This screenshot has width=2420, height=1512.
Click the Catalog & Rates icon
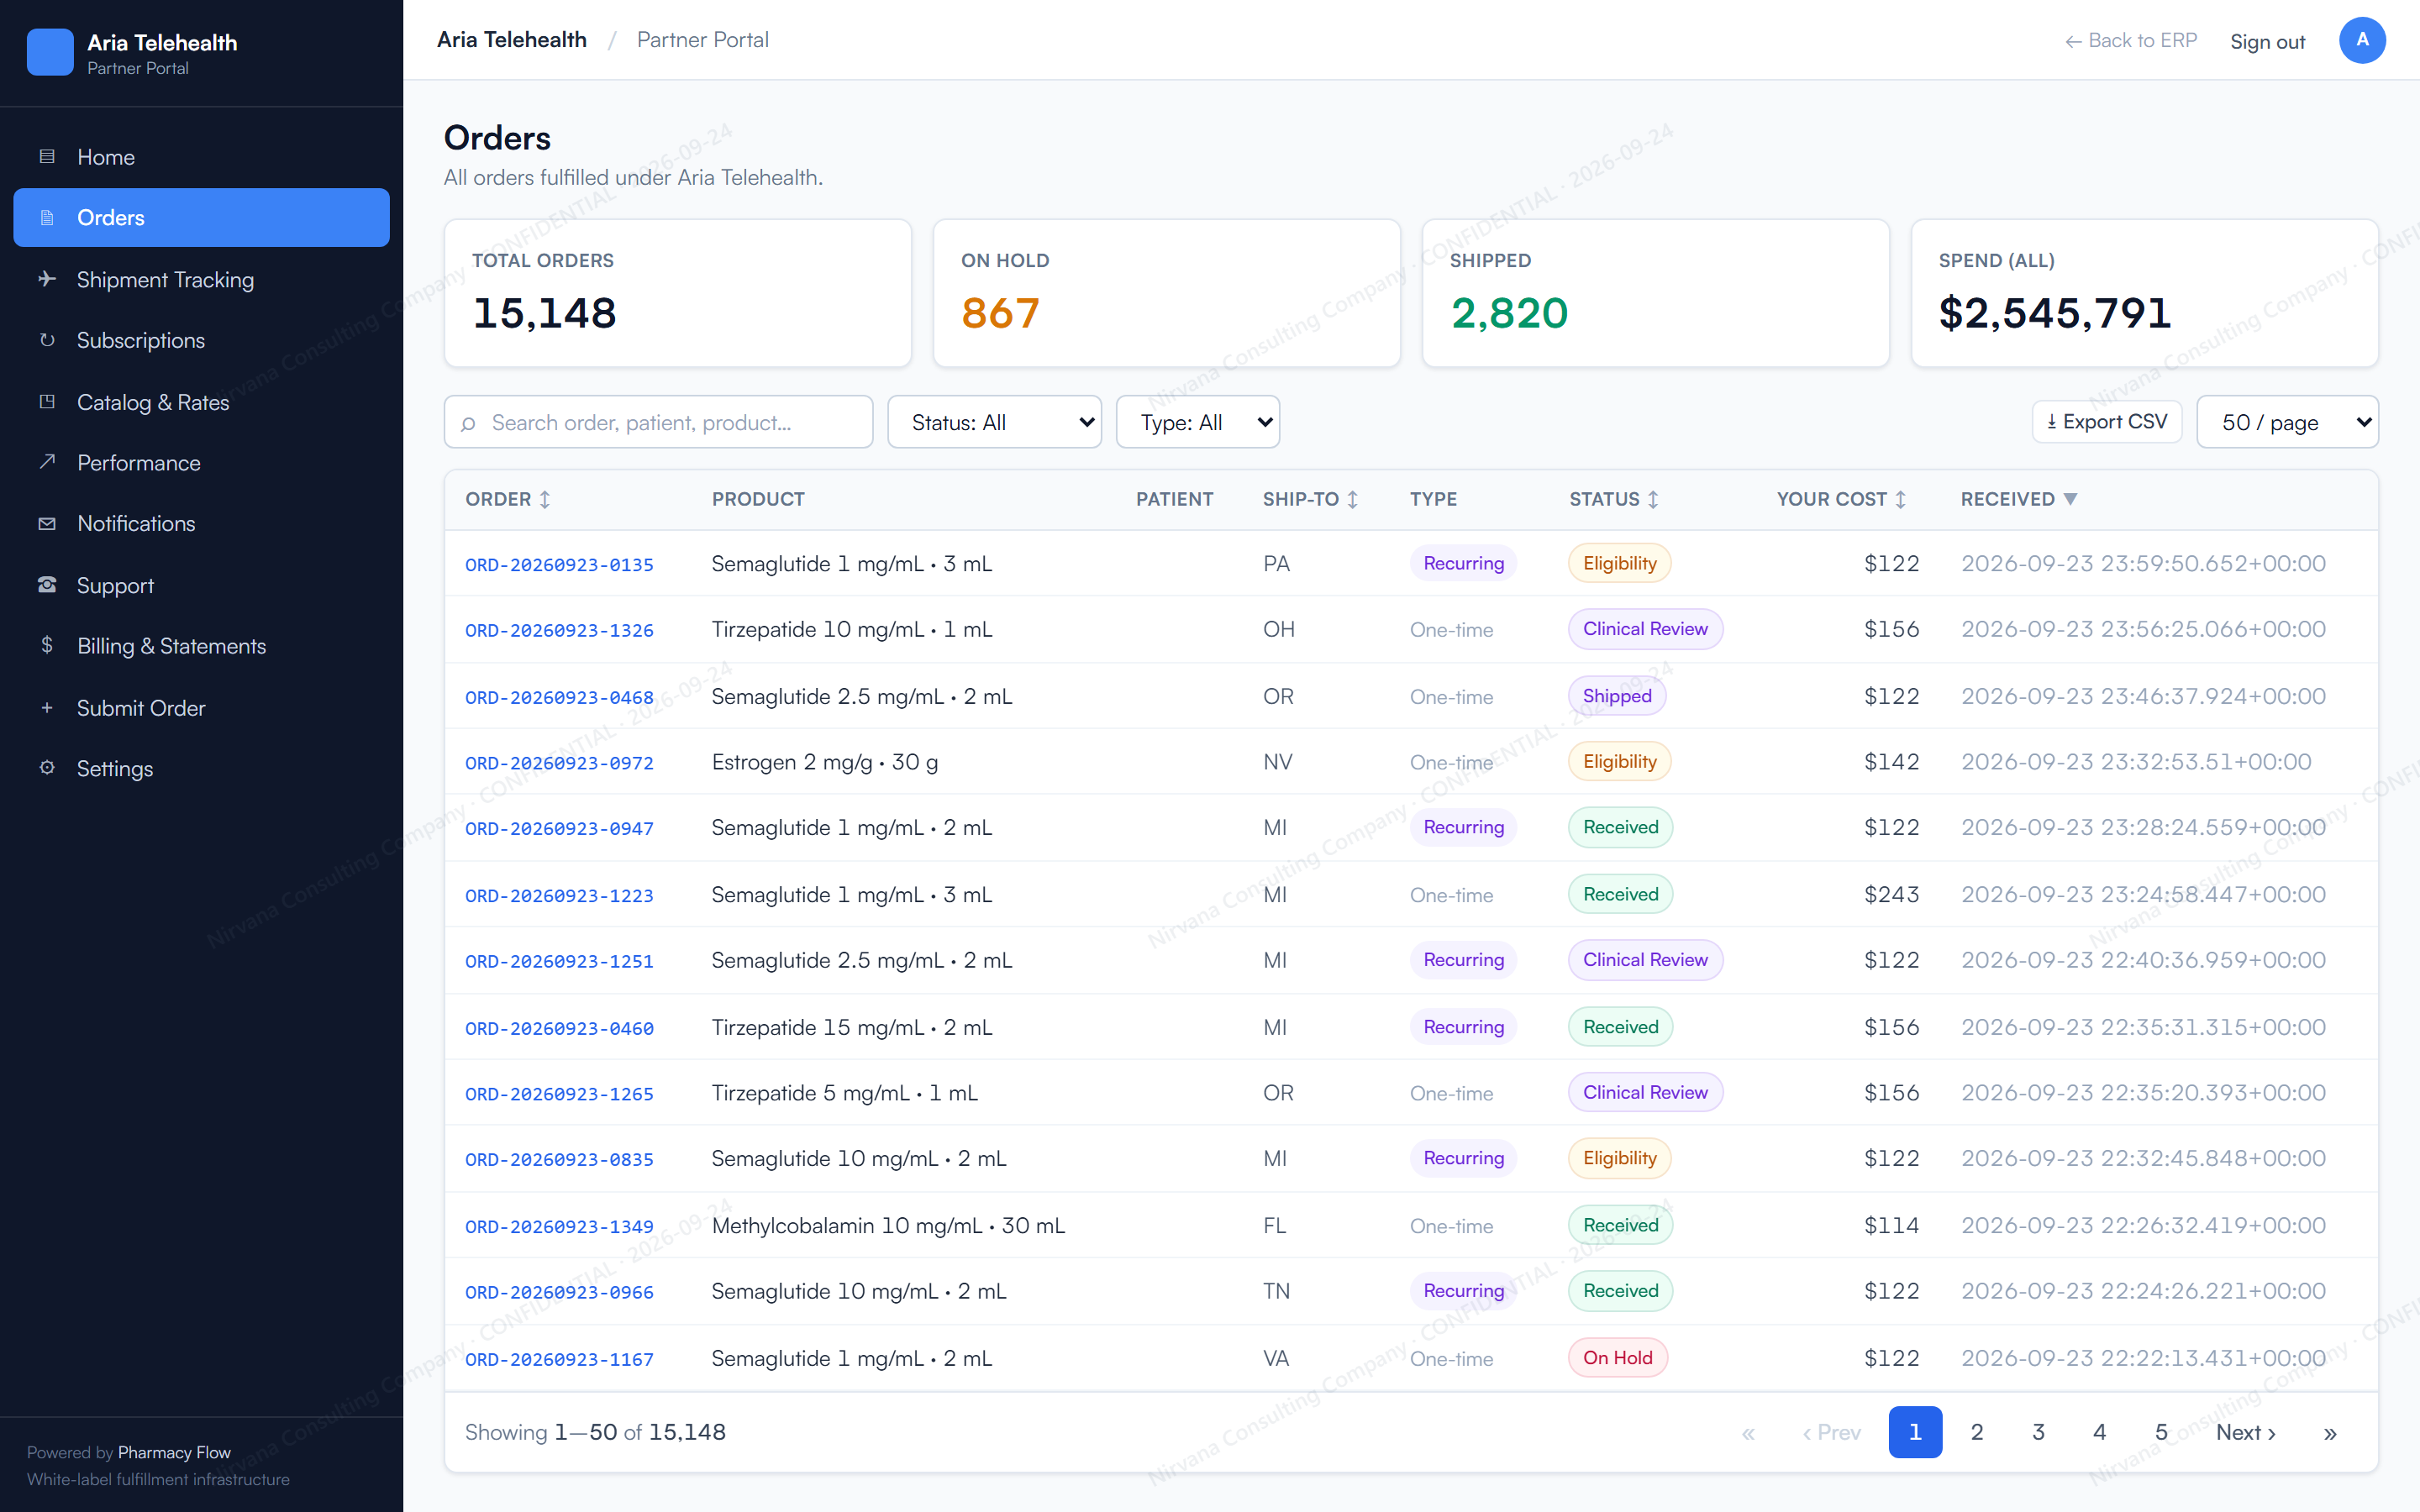46,402
